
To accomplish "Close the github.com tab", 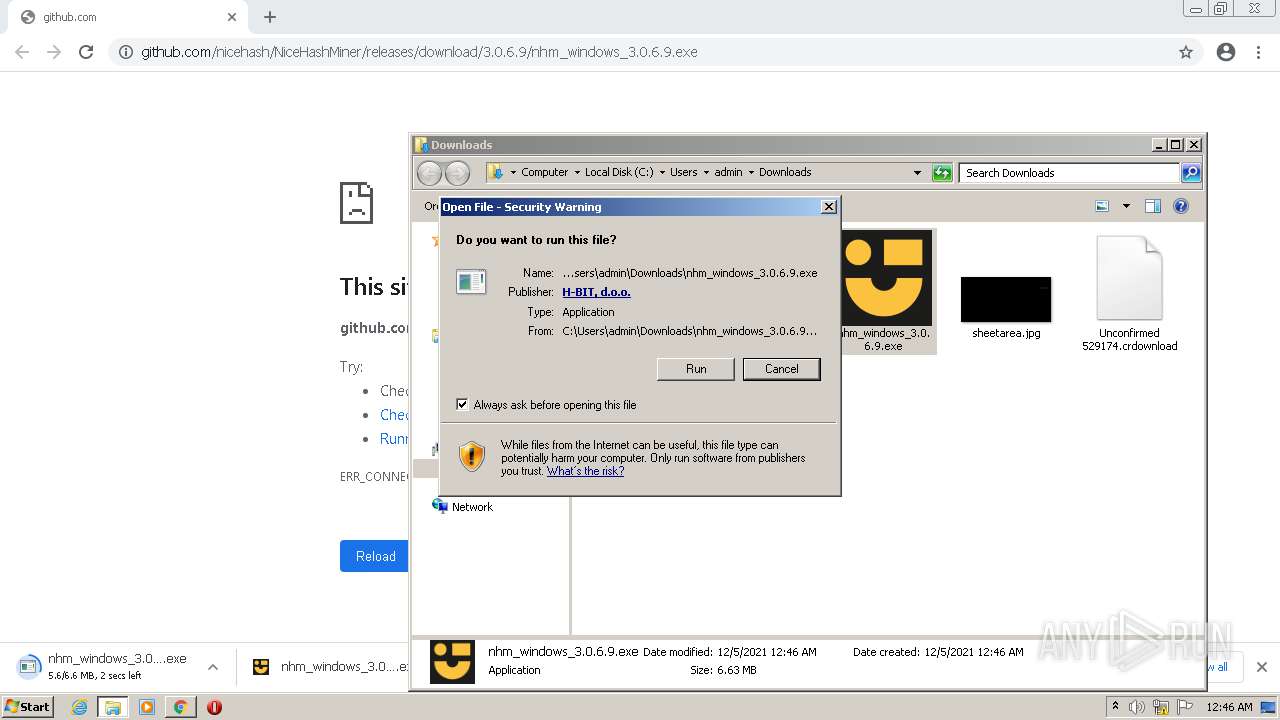I will pos(232,17).
